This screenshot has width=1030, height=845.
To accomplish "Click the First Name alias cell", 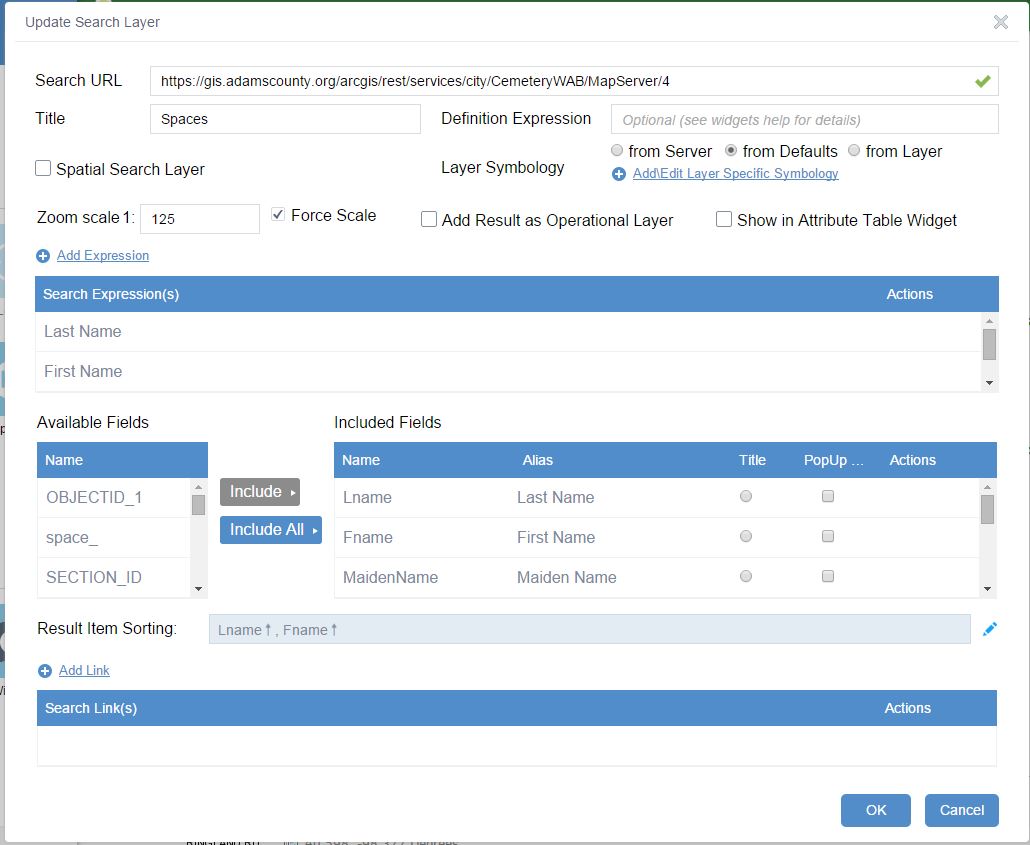I will [x=556, y=537].
